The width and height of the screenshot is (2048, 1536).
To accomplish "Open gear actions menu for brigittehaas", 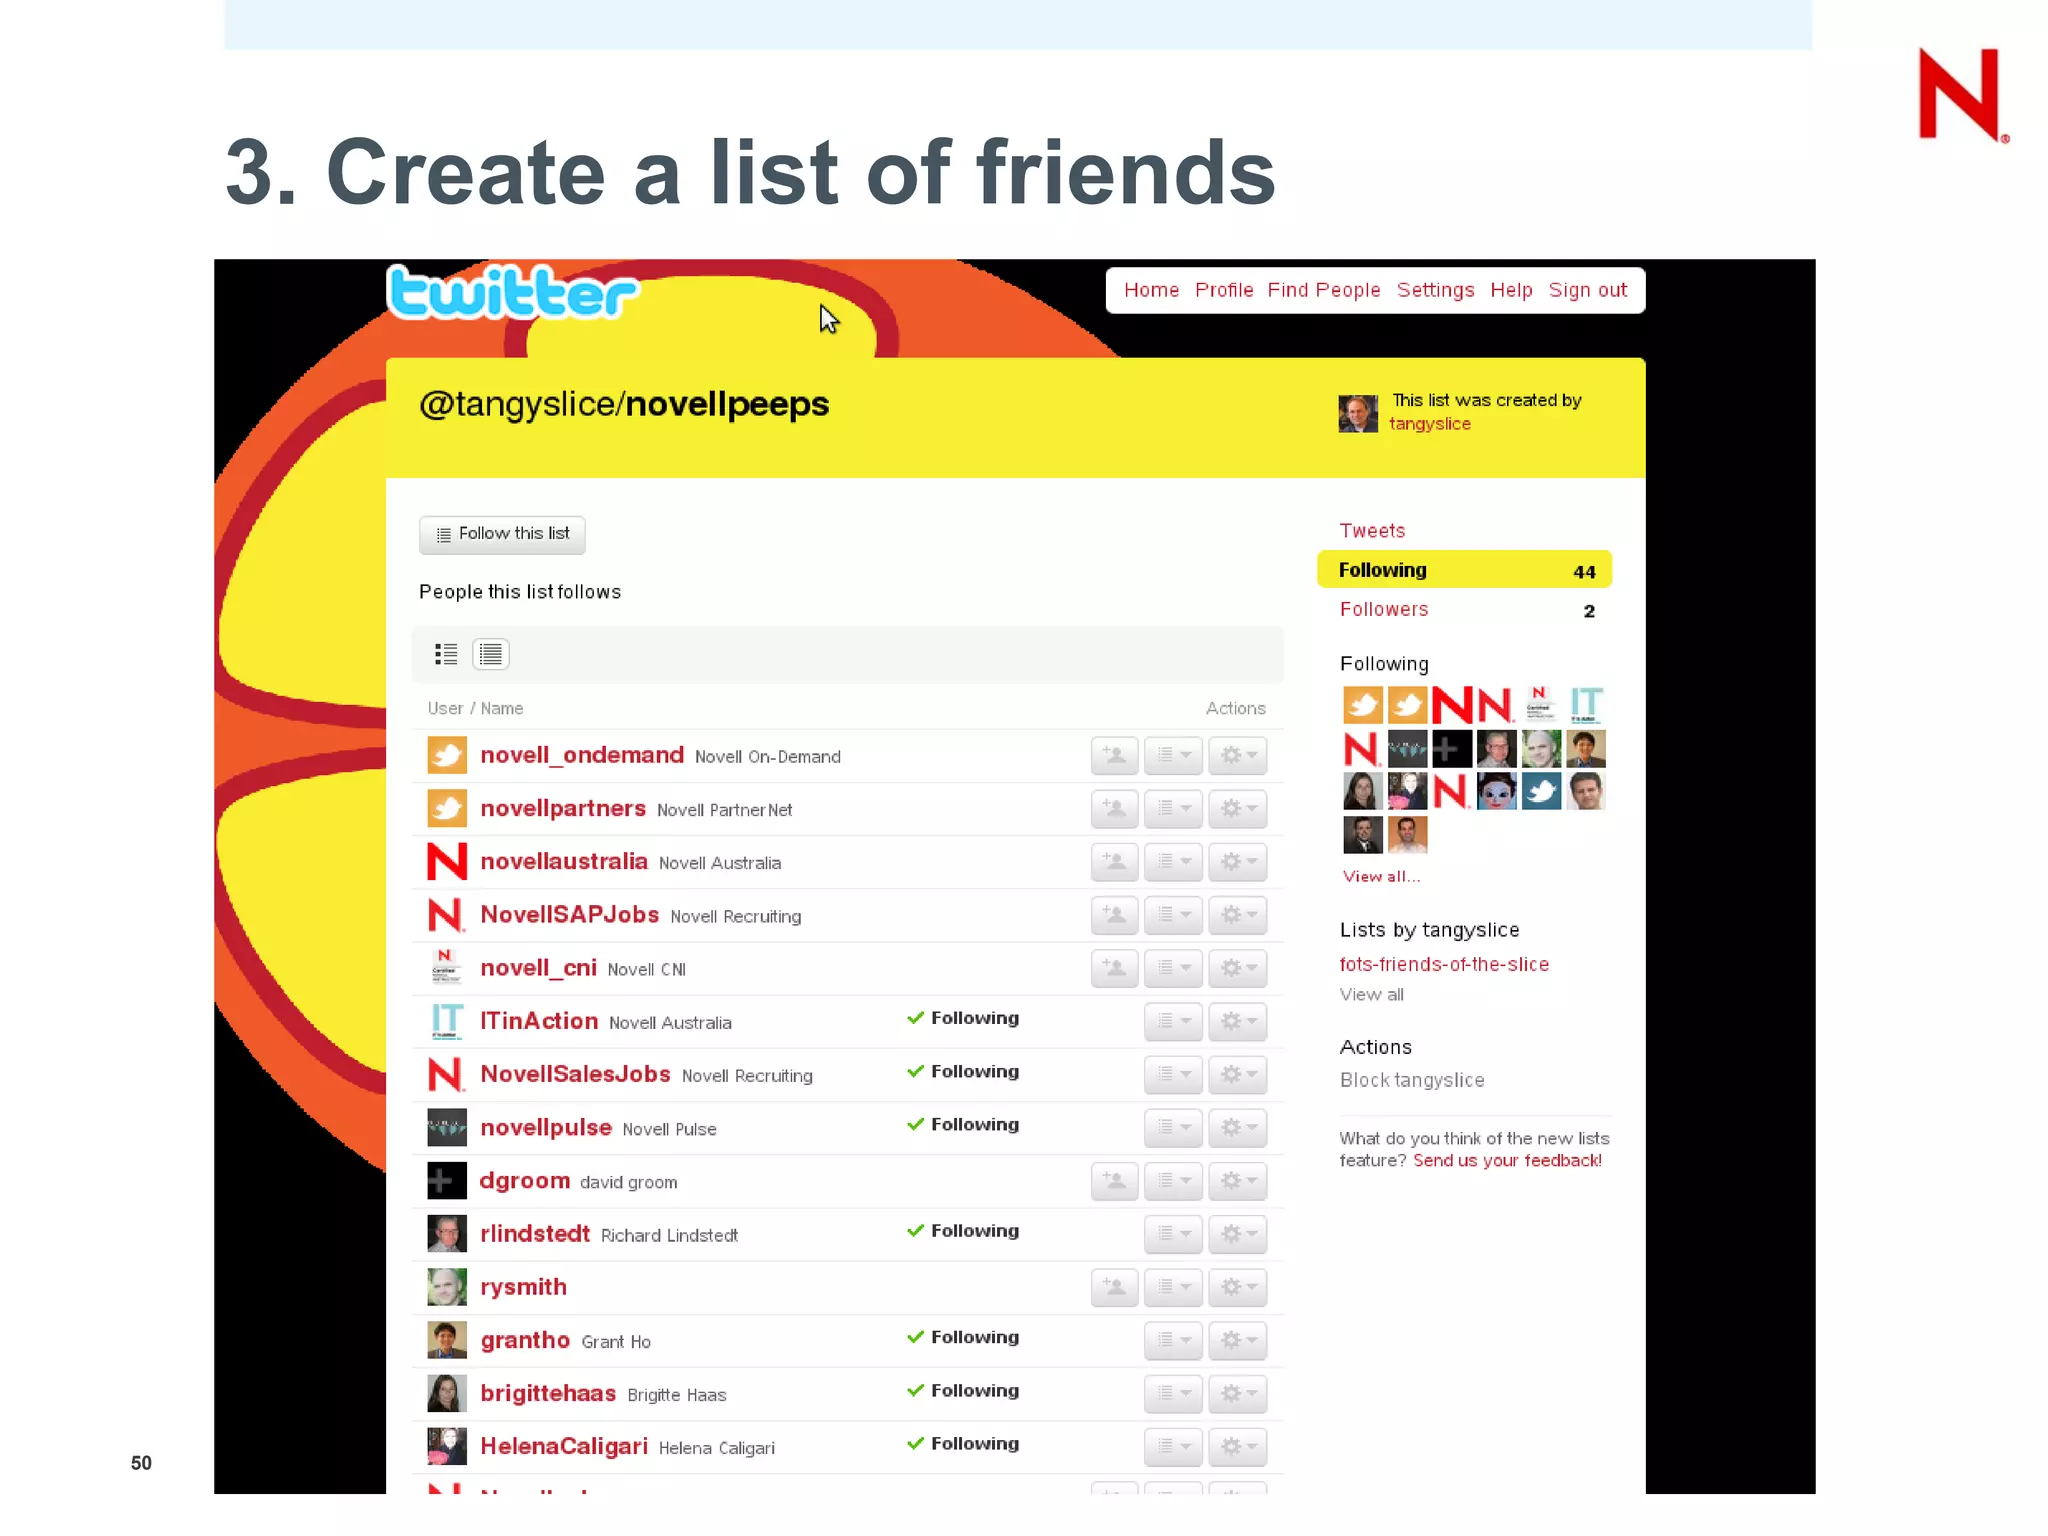I will (x=1238, y=1393).
